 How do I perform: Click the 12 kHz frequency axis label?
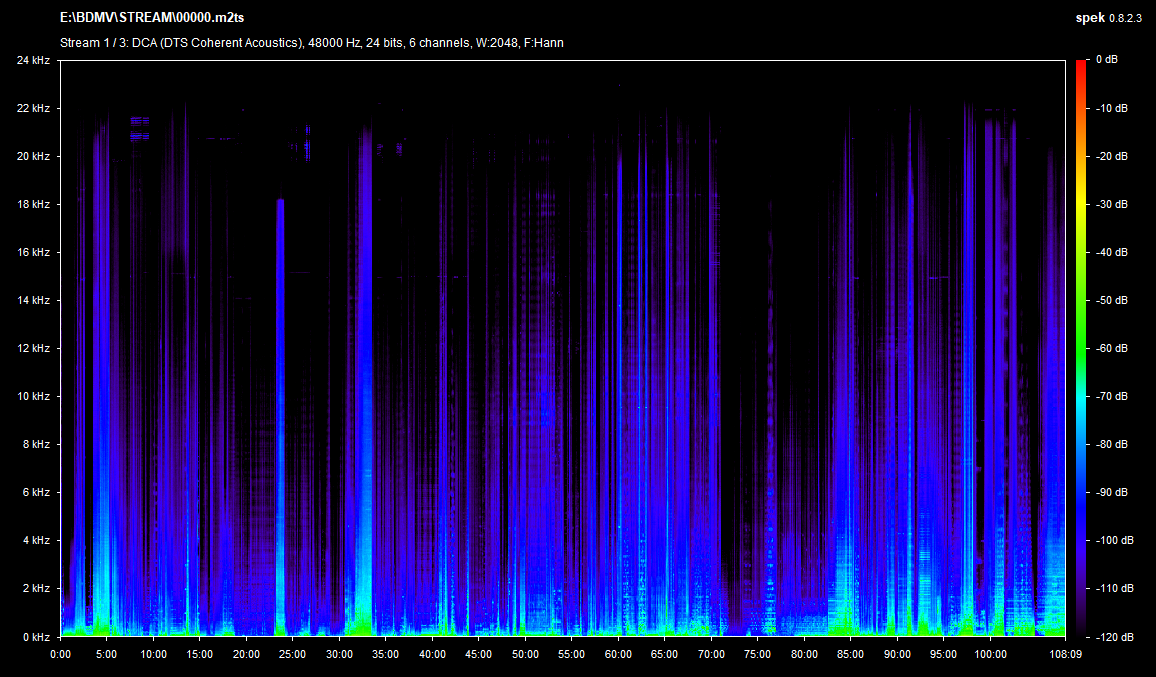tap(32, 348)
